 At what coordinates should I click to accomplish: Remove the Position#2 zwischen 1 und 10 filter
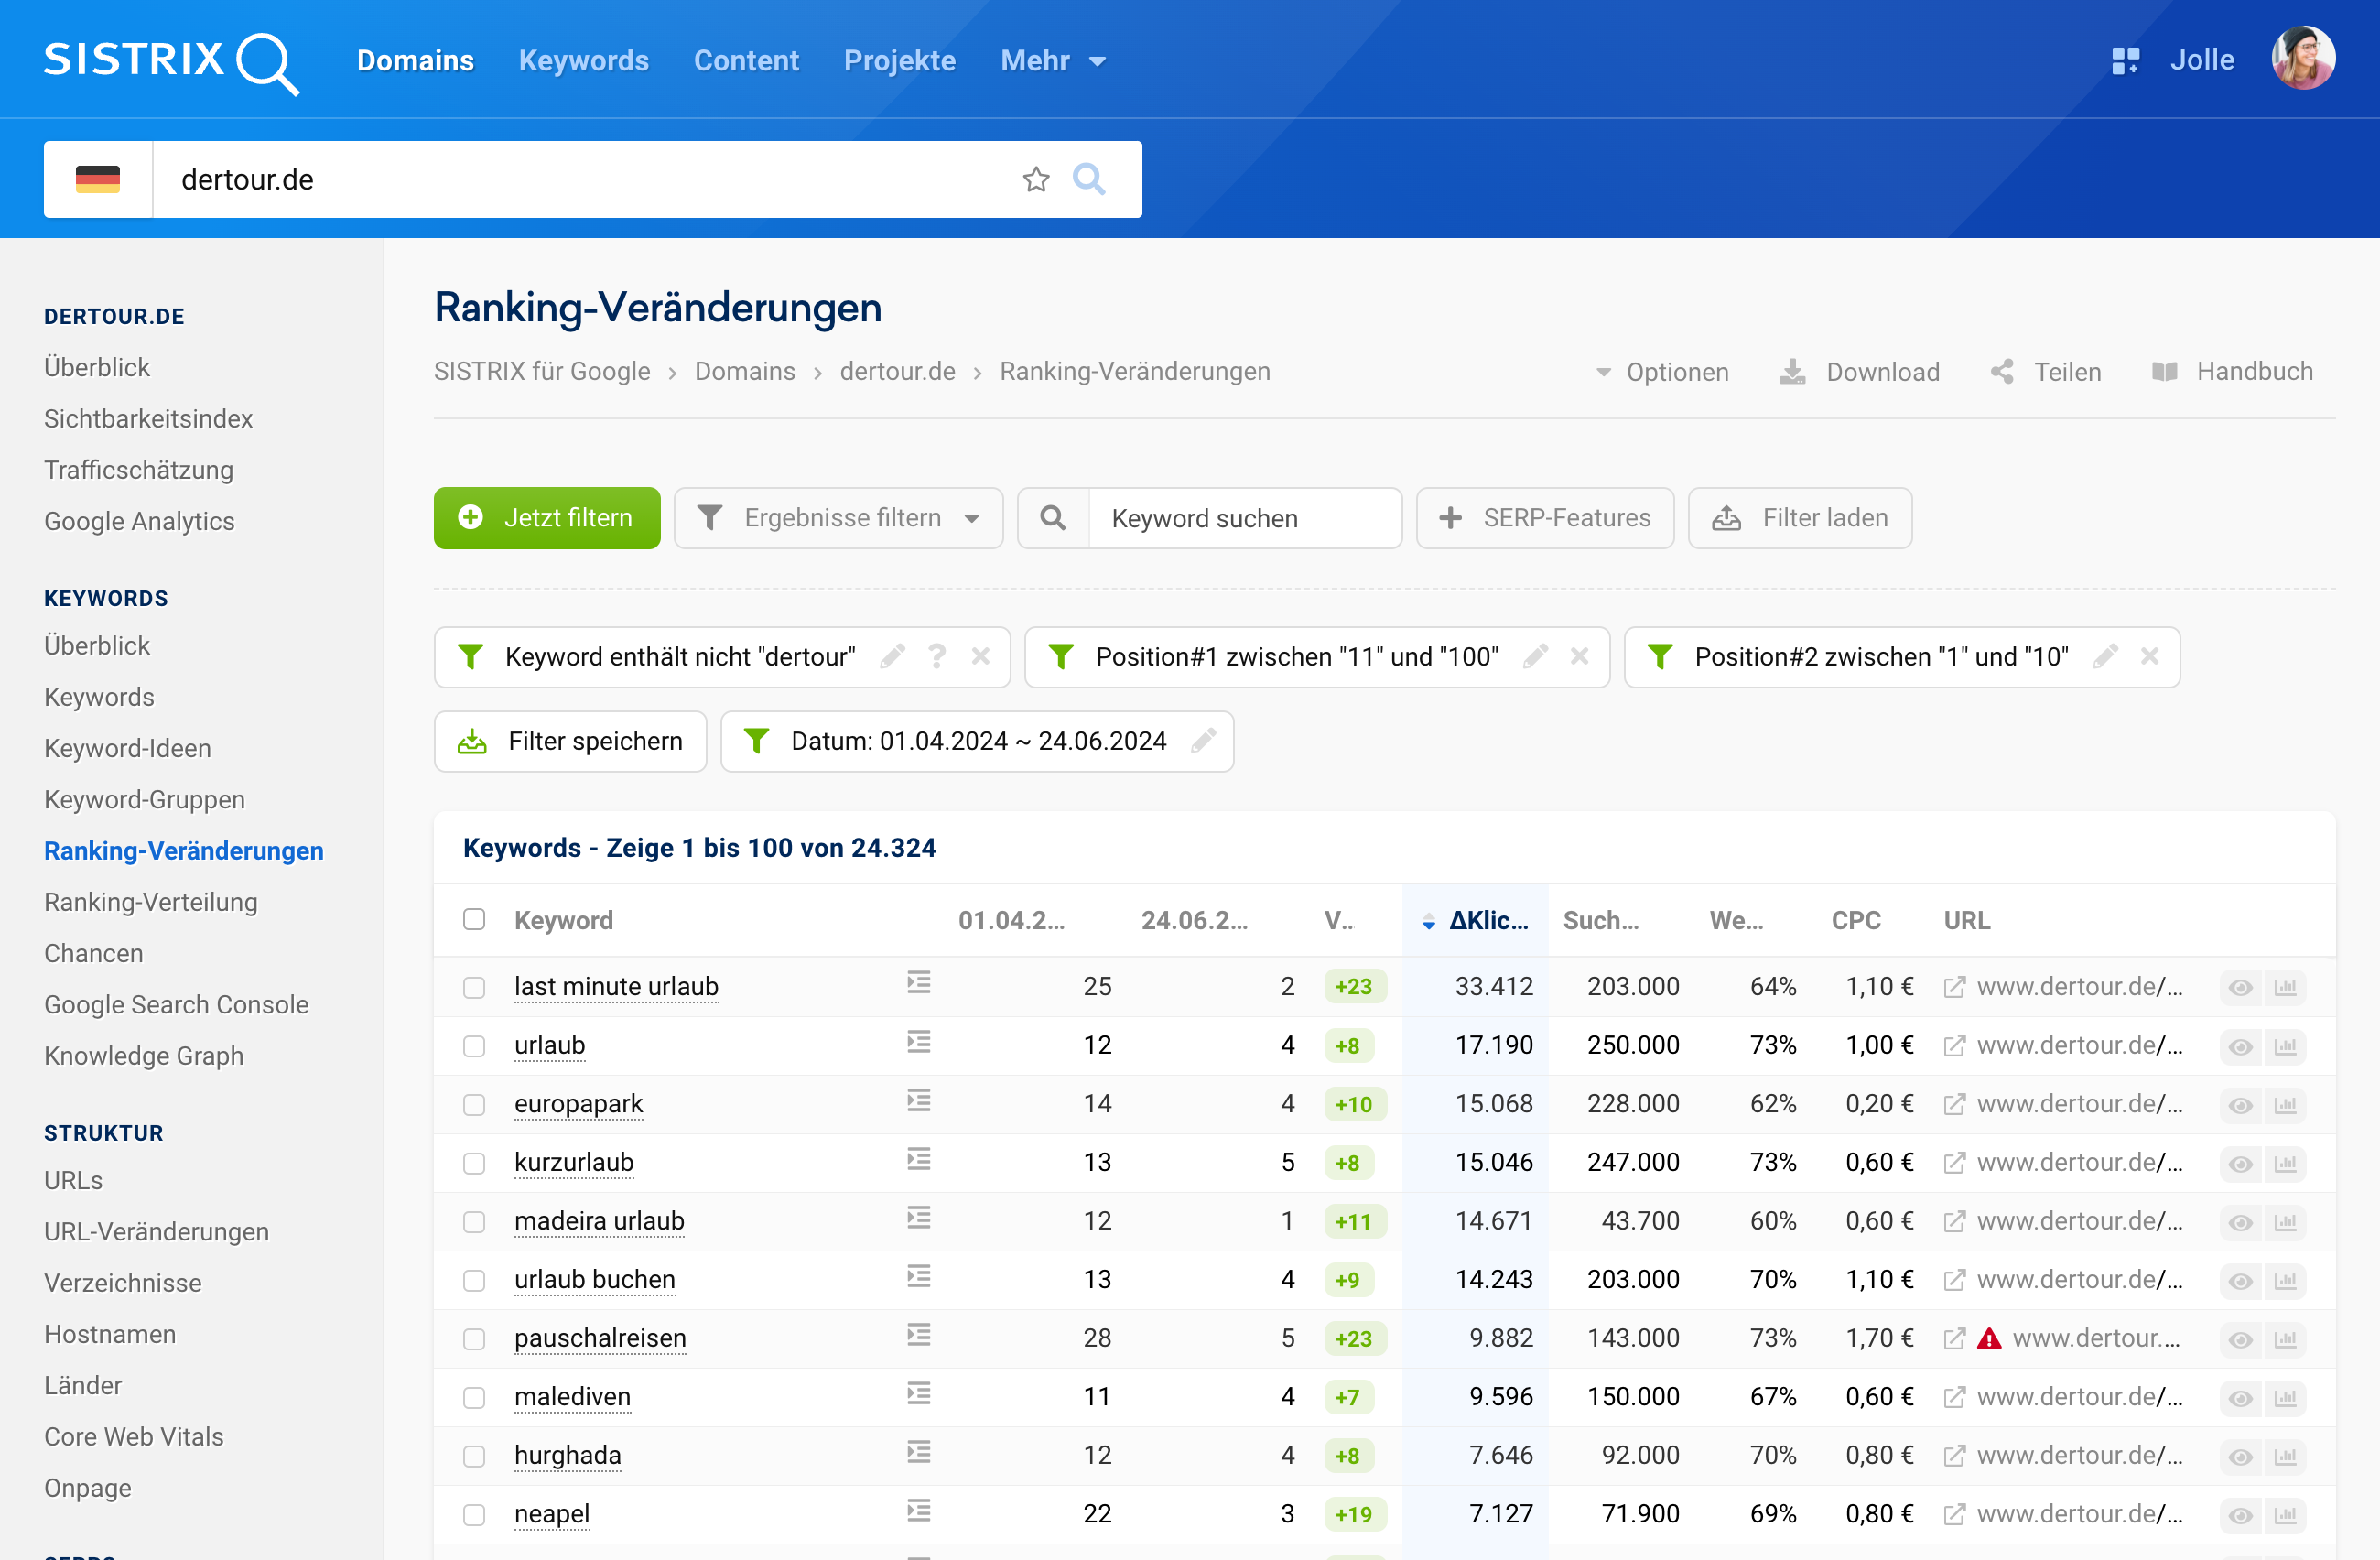[2150, 657]
